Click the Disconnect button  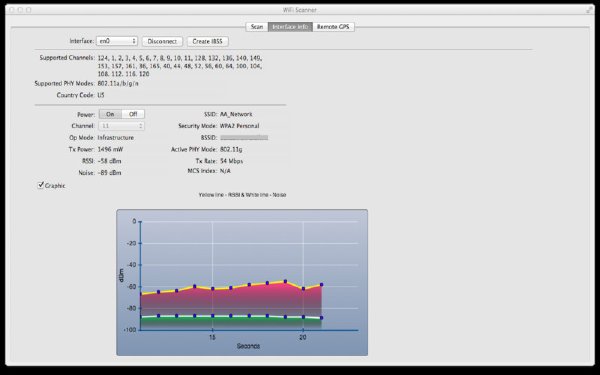pos(162,41)
